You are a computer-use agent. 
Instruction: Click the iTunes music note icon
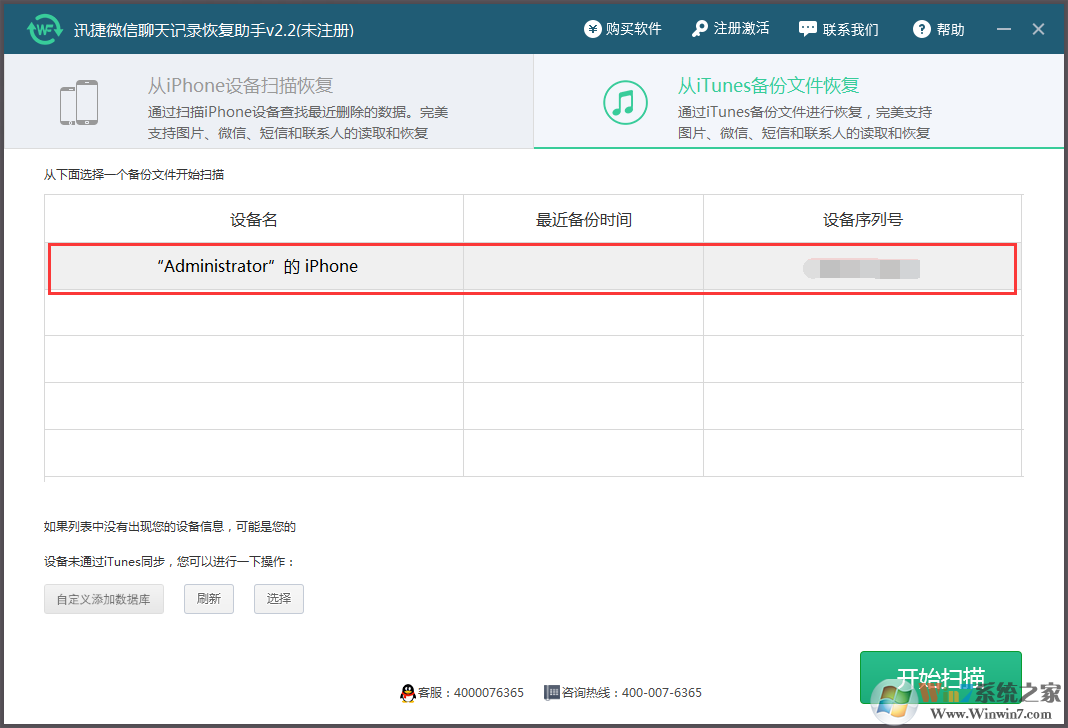pyautogui.click(x=626, y=101)
